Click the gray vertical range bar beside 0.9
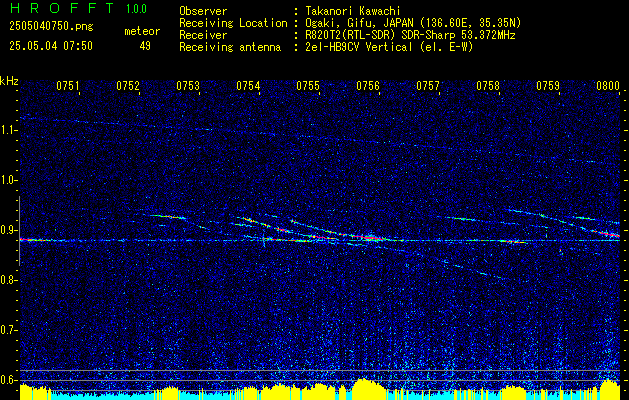Image resolution: width=629 pixels, height=400 pixels. [19, 231]
